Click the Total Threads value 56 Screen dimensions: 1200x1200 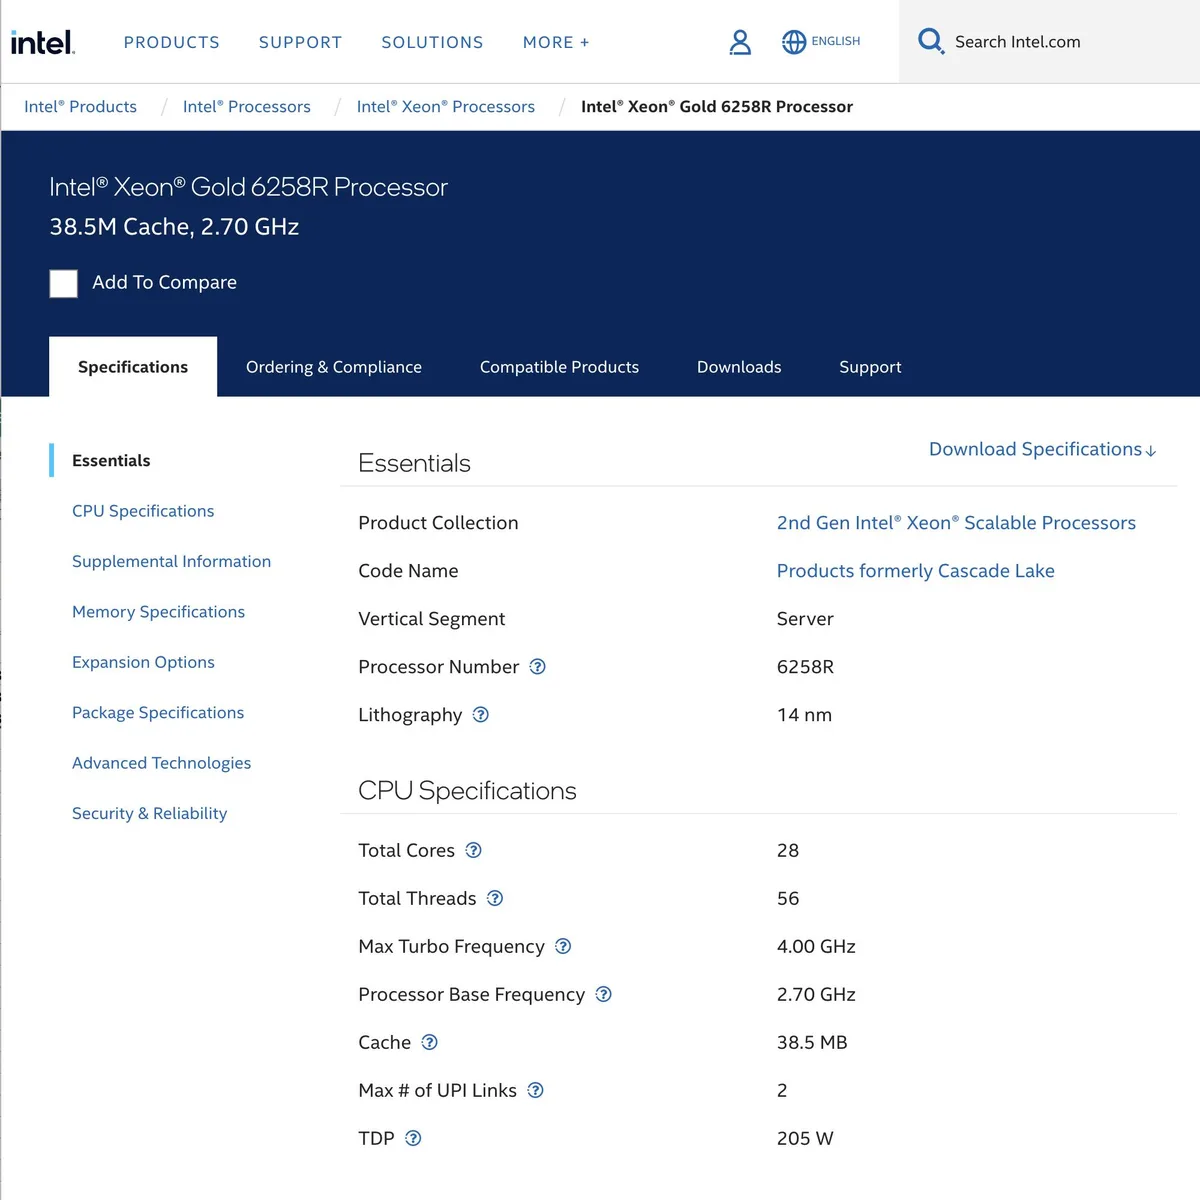pyautogui.click(x=788, y=898)
